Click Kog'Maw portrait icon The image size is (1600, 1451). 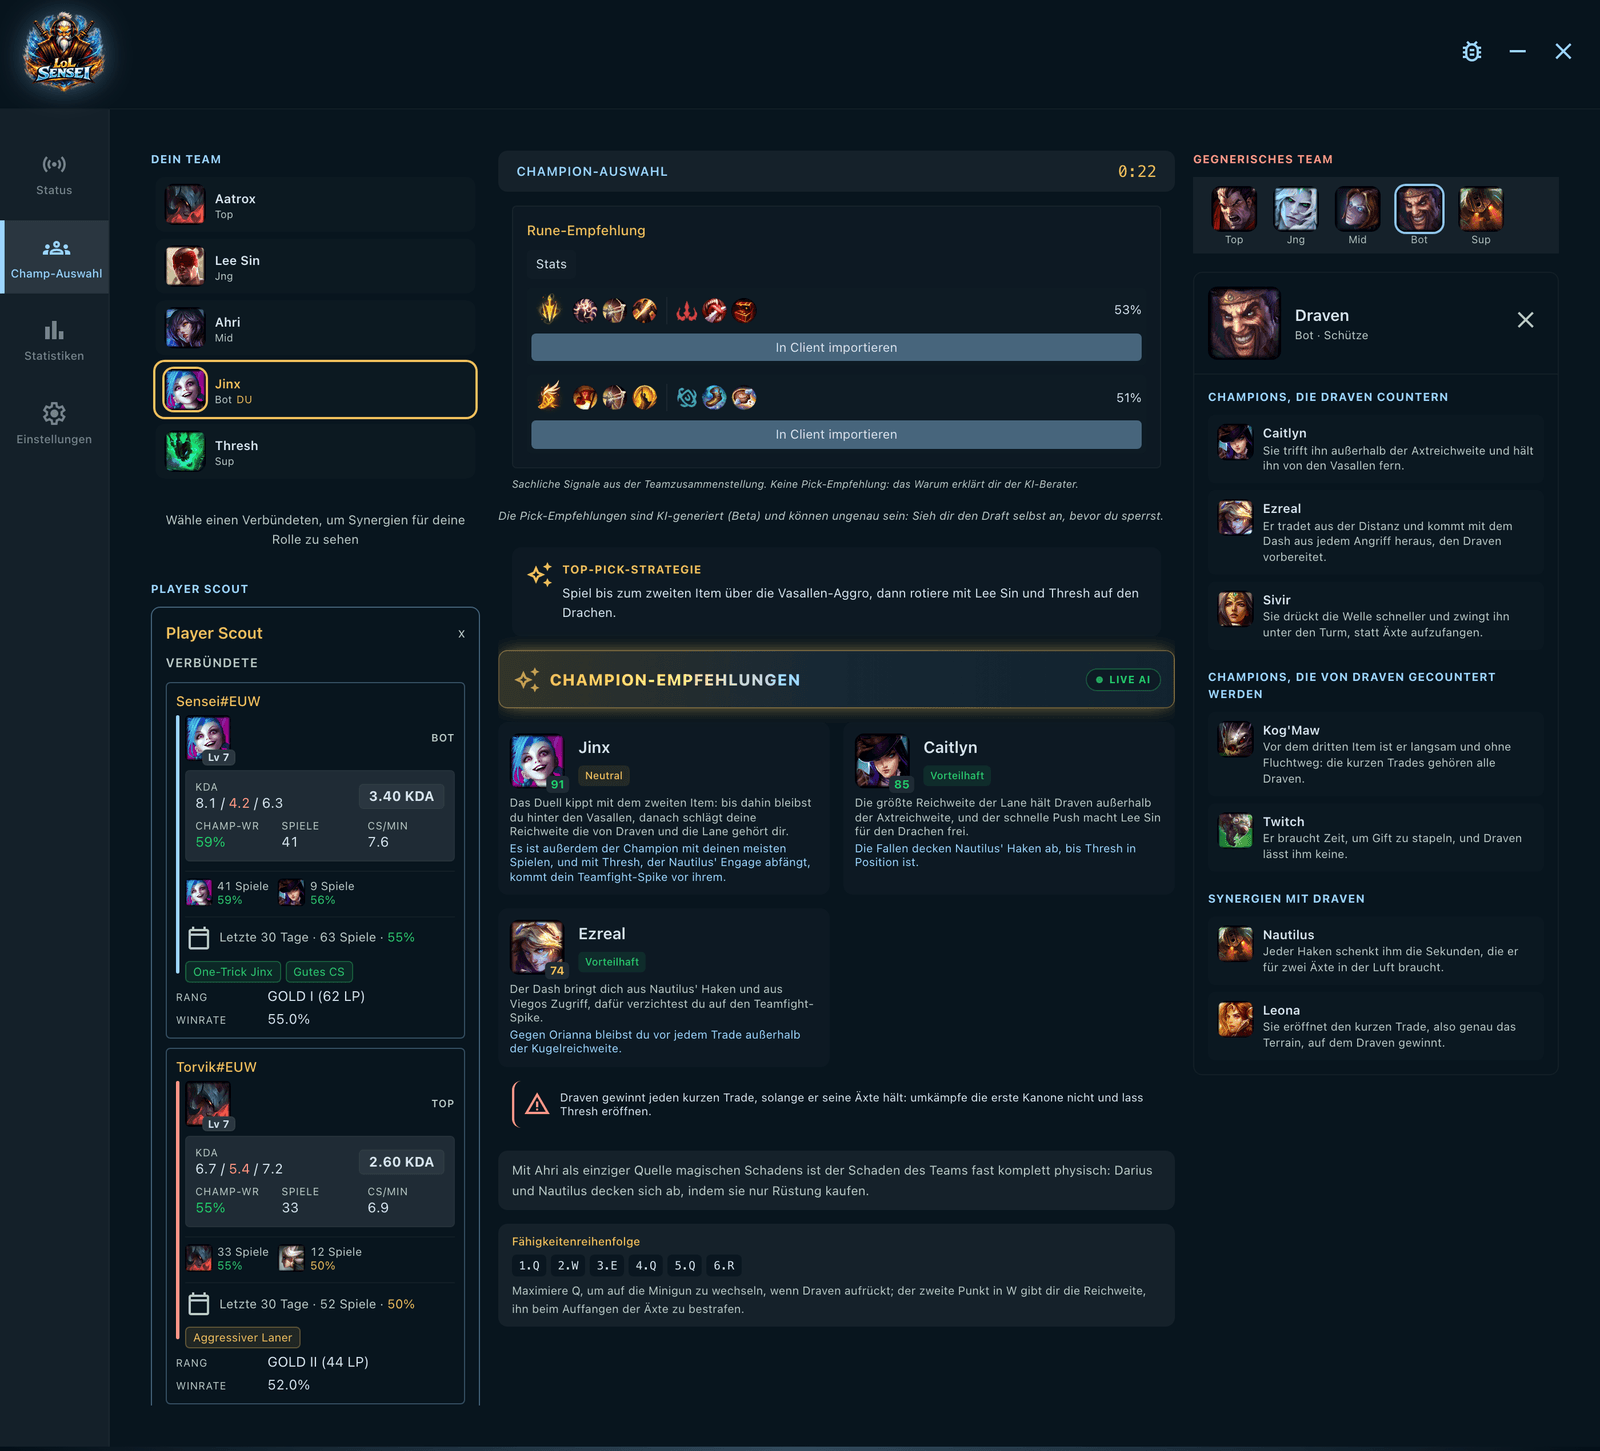pyautogui.click(x=1235, y=739)
